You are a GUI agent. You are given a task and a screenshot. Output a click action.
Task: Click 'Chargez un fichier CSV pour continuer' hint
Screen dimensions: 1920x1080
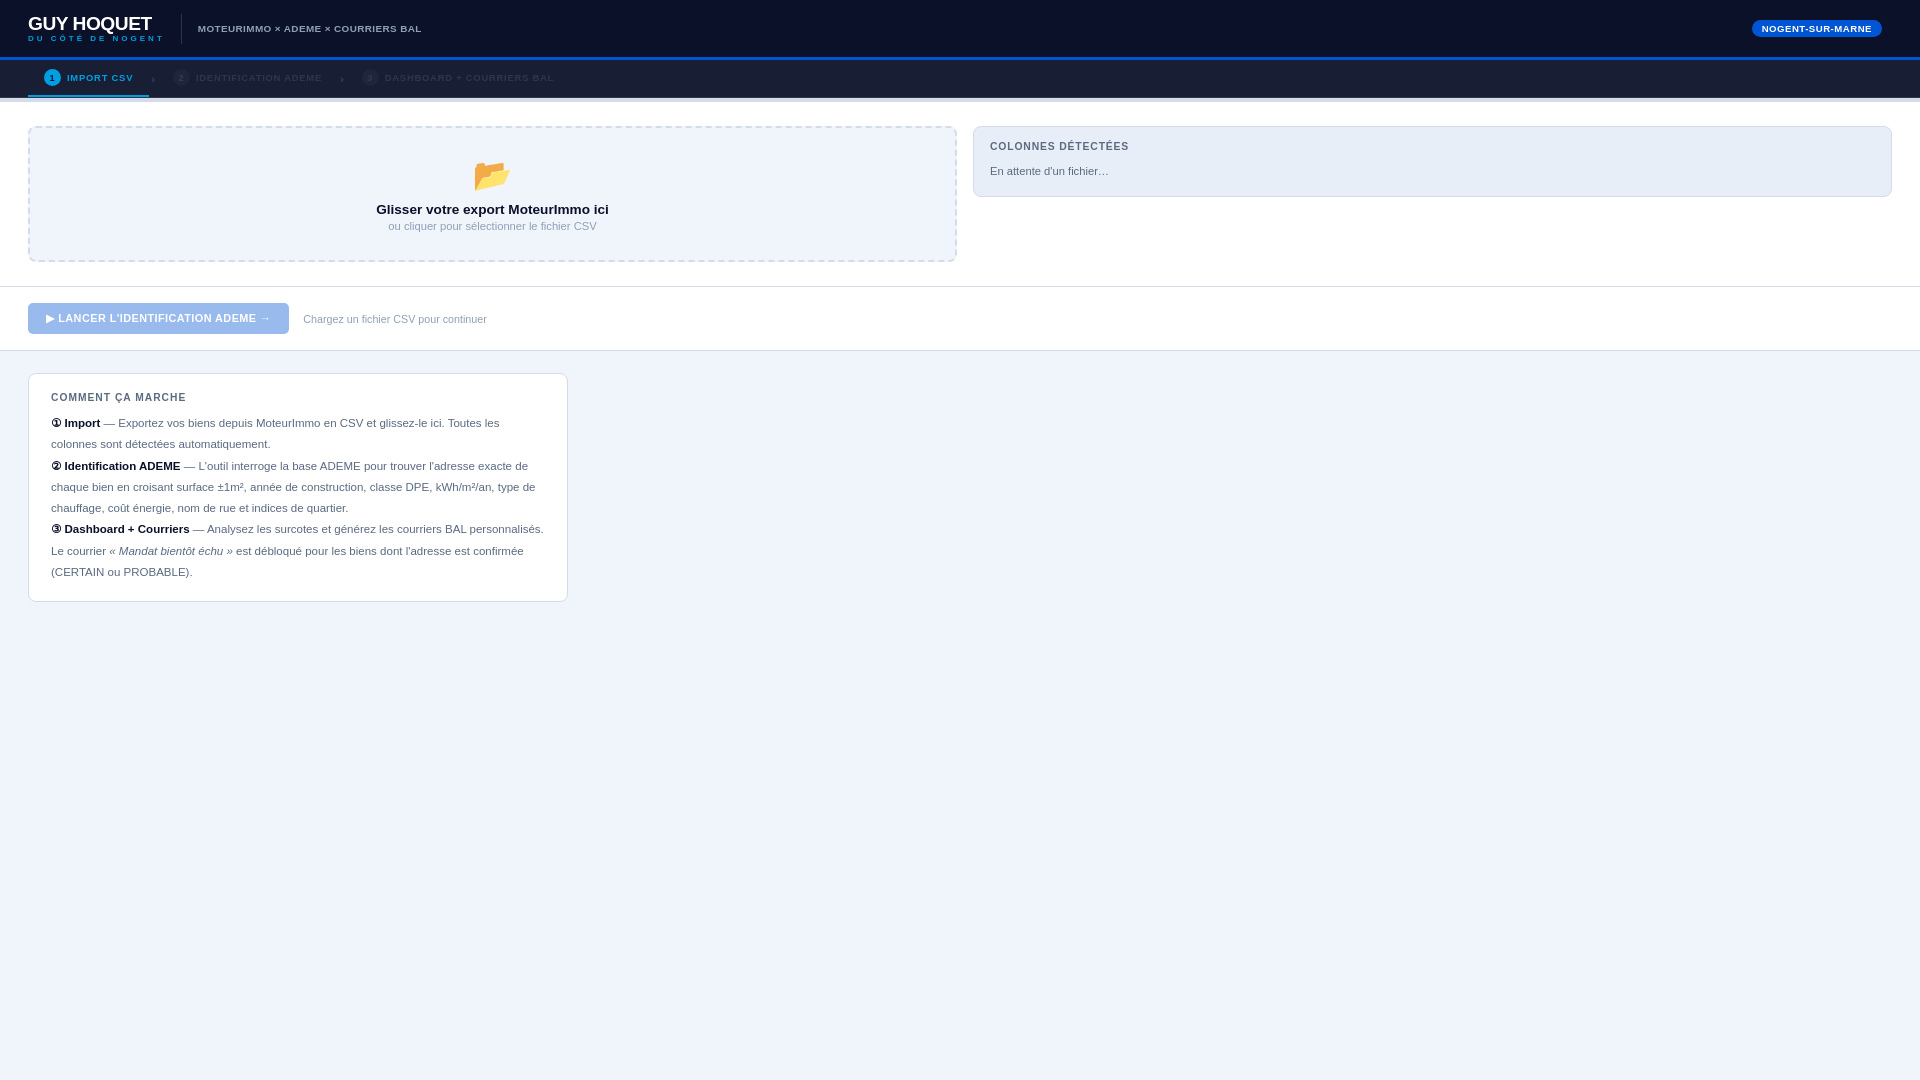pyautogui.click(x=395, y=320)
